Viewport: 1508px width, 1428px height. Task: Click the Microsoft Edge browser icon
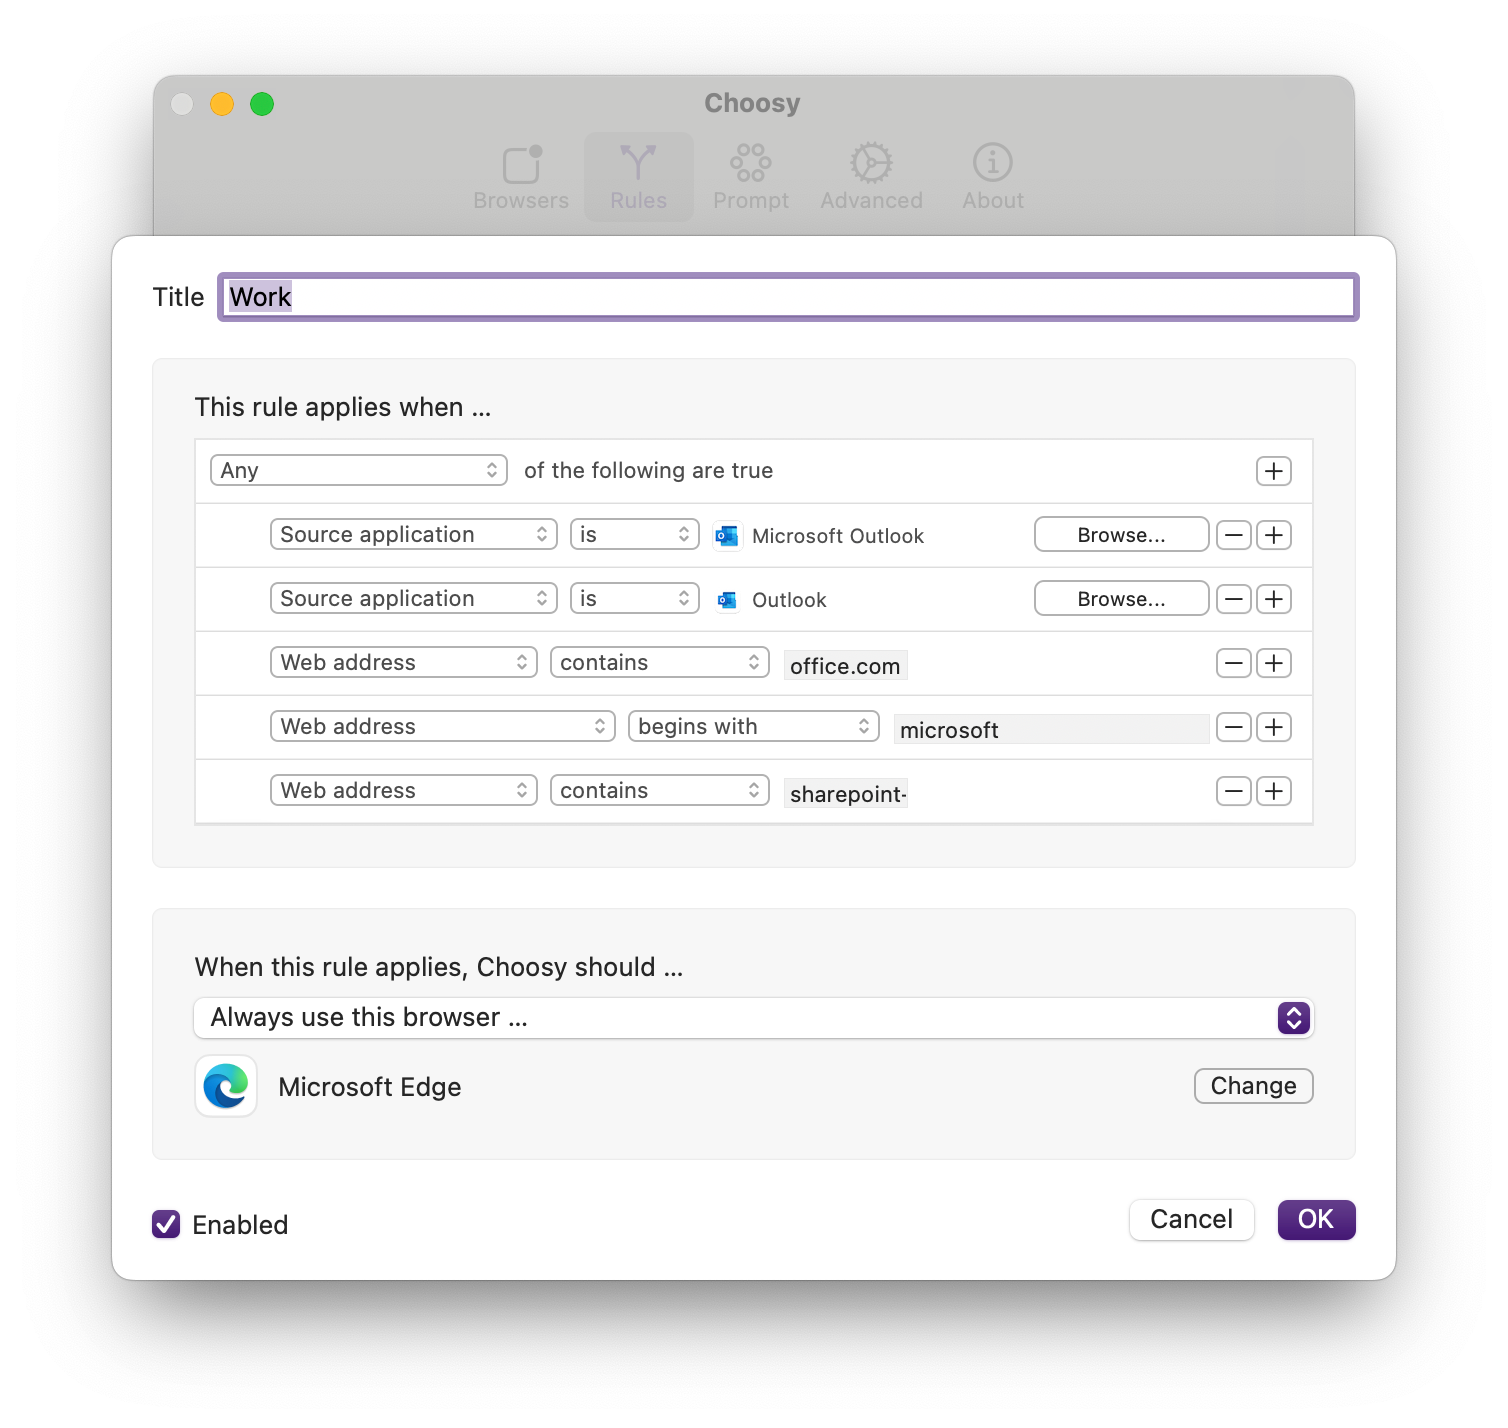(x=226, y=1086)
